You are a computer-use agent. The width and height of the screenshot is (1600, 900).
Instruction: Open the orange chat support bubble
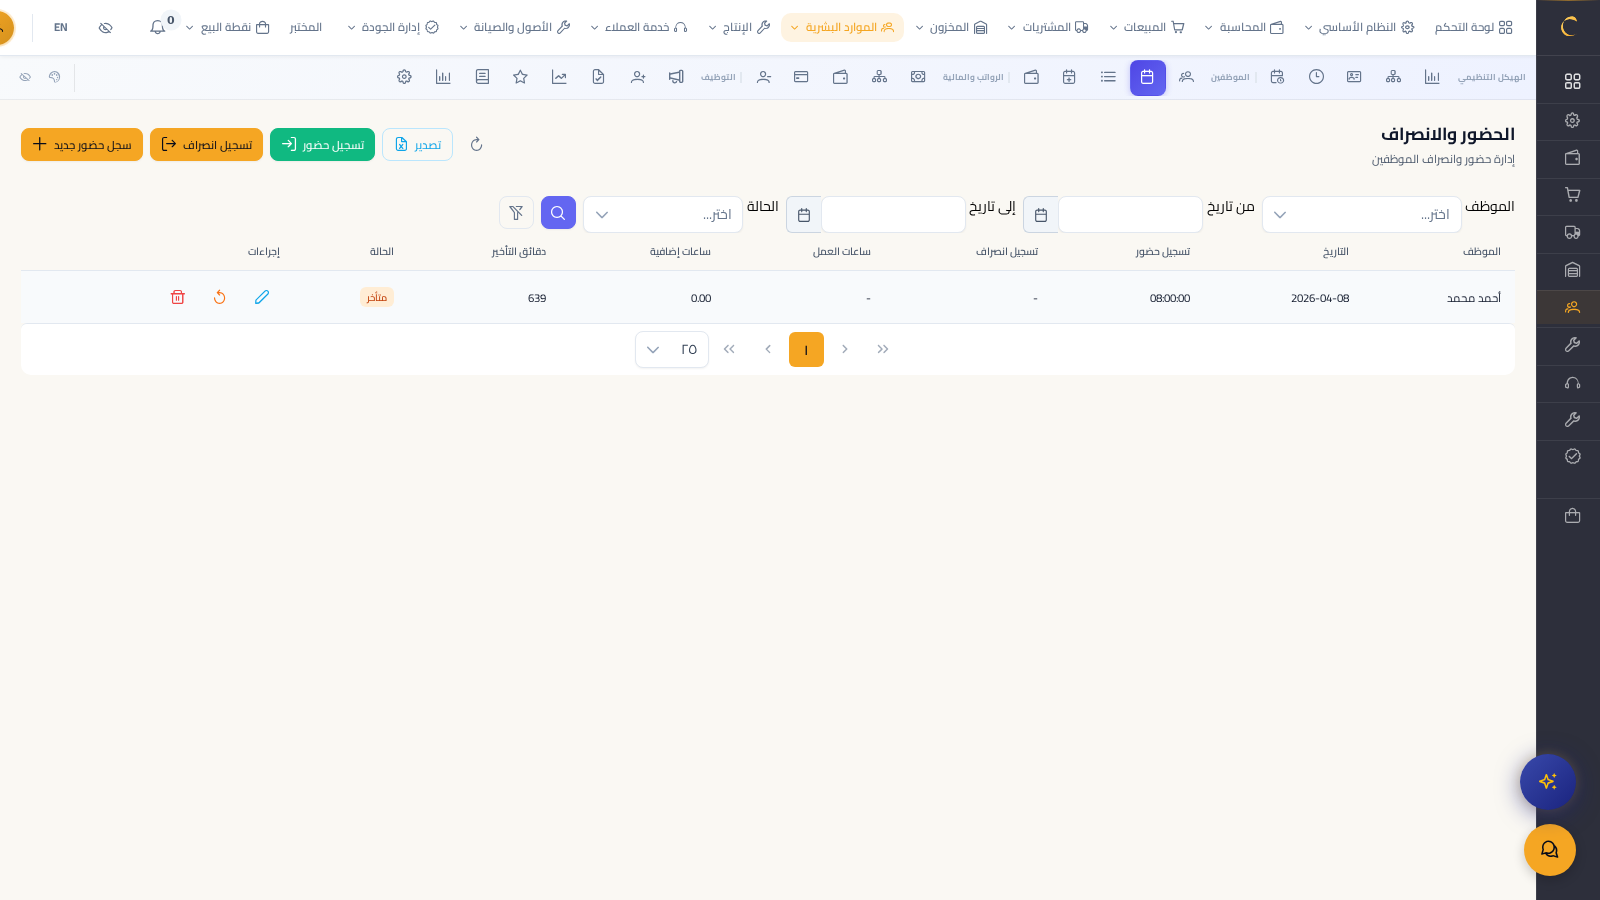[1549, 850]
